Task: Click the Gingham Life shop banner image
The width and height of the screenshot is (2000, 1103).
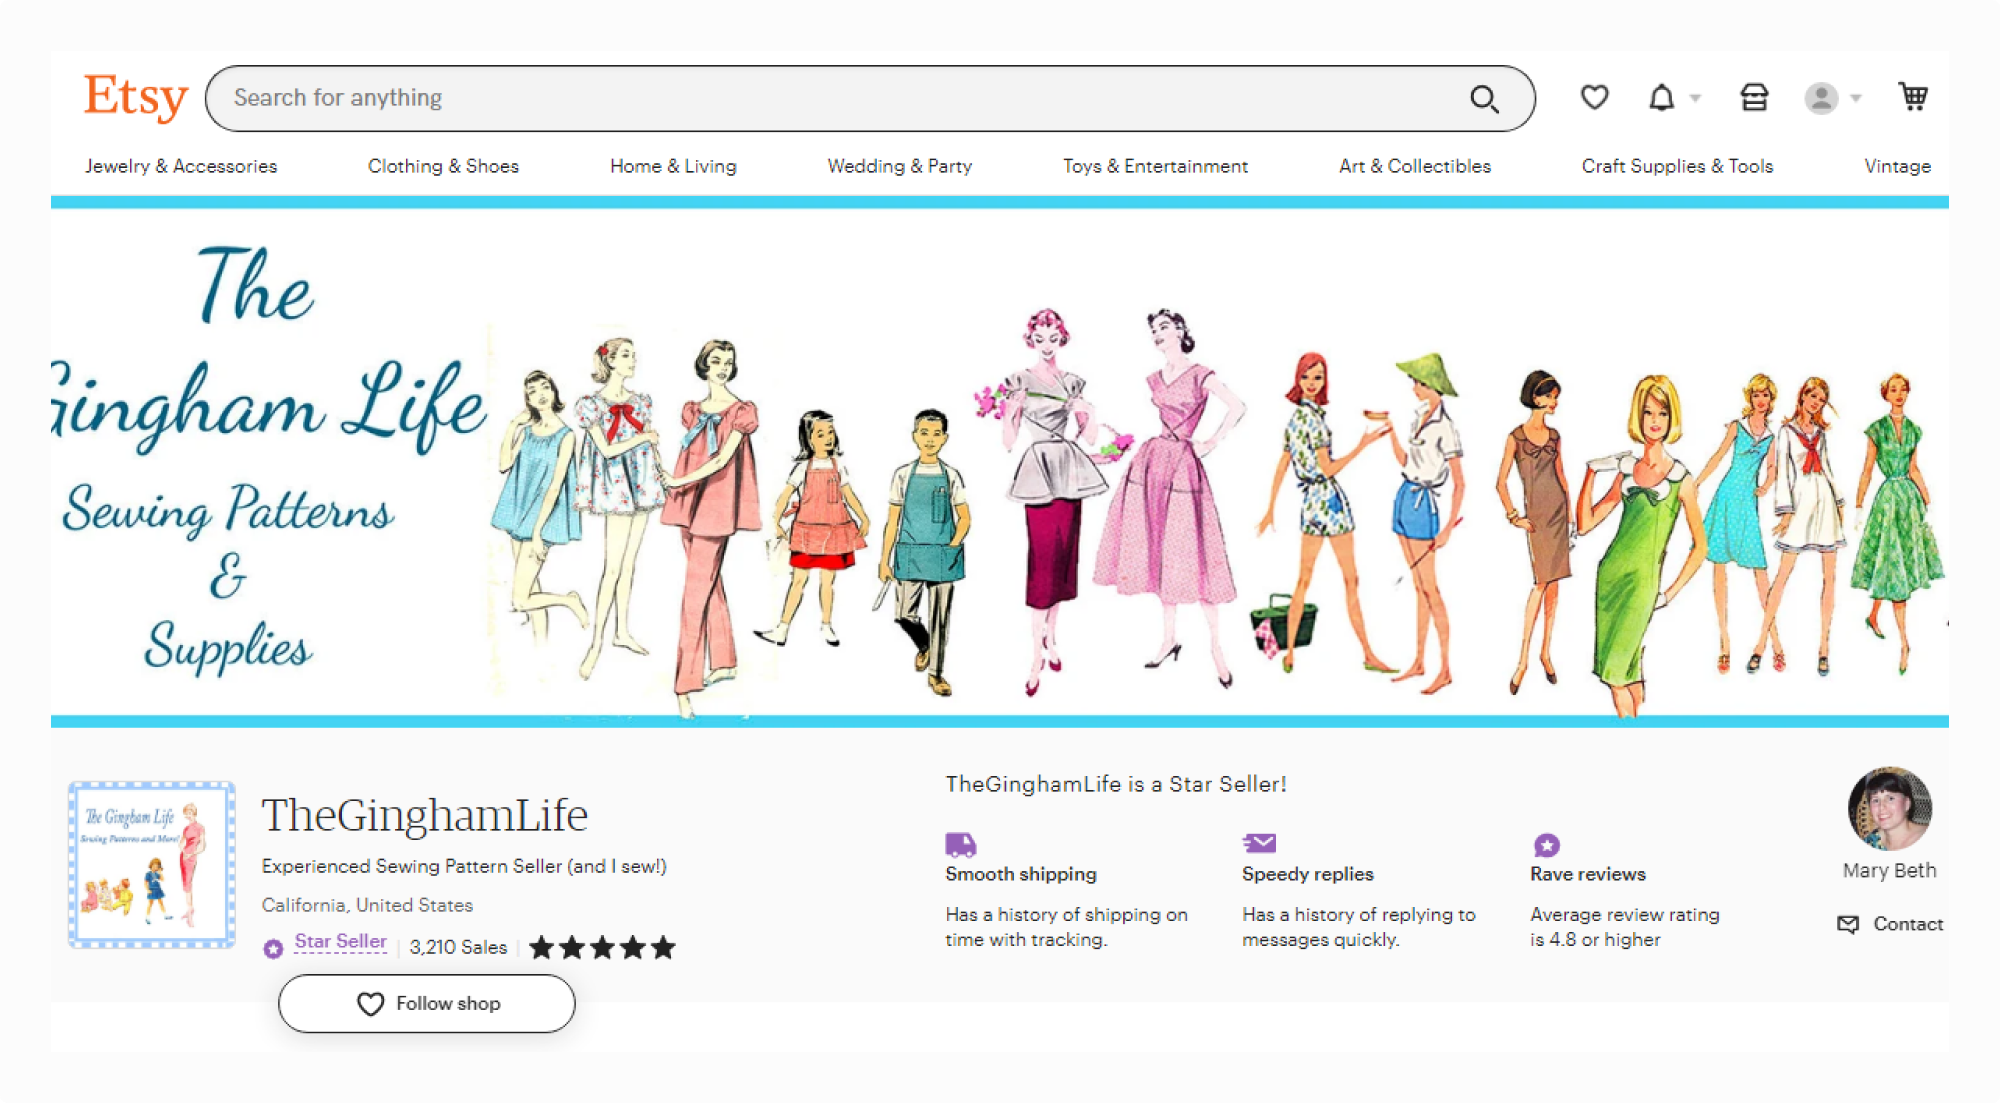Action: pos(1000,462)
